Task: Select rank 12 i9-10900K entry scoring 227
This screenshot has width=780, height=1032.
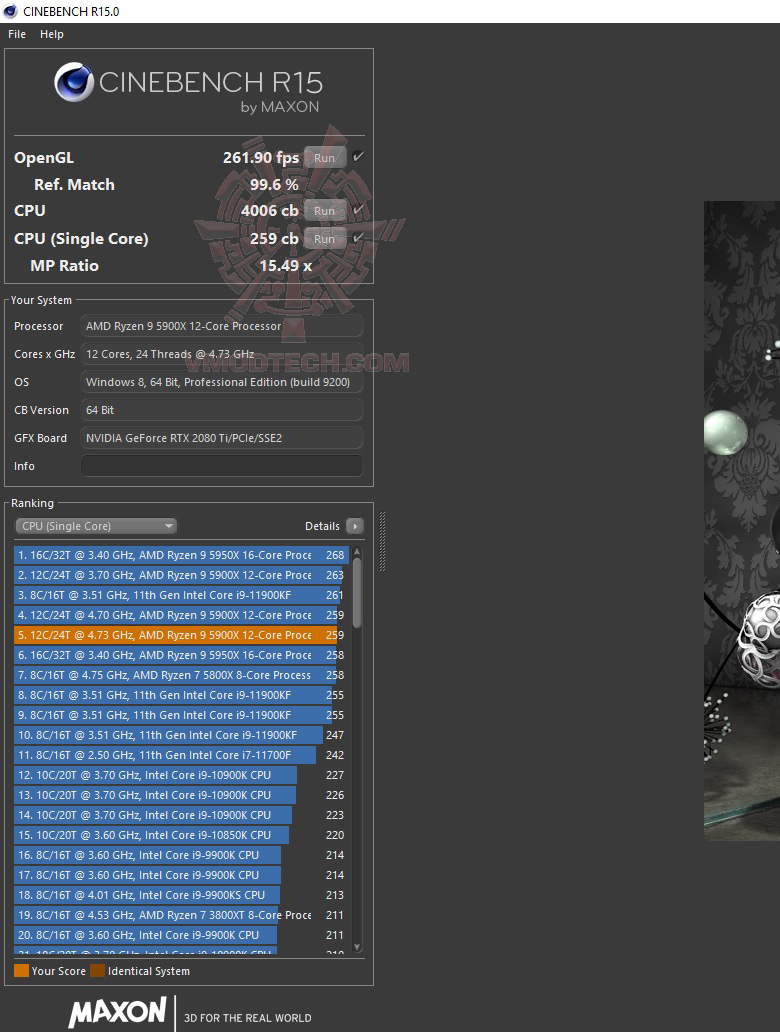Action: click(181, 775)
